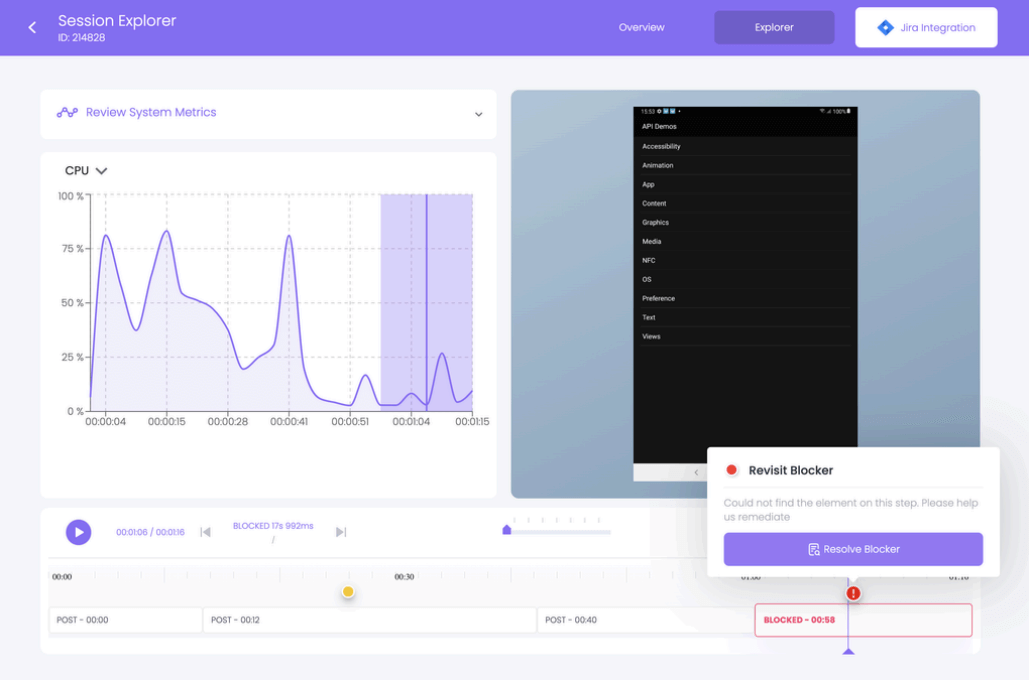Select the POST - 00:40 step
This screenshot has height=680, width=1029.
[645, 620]
